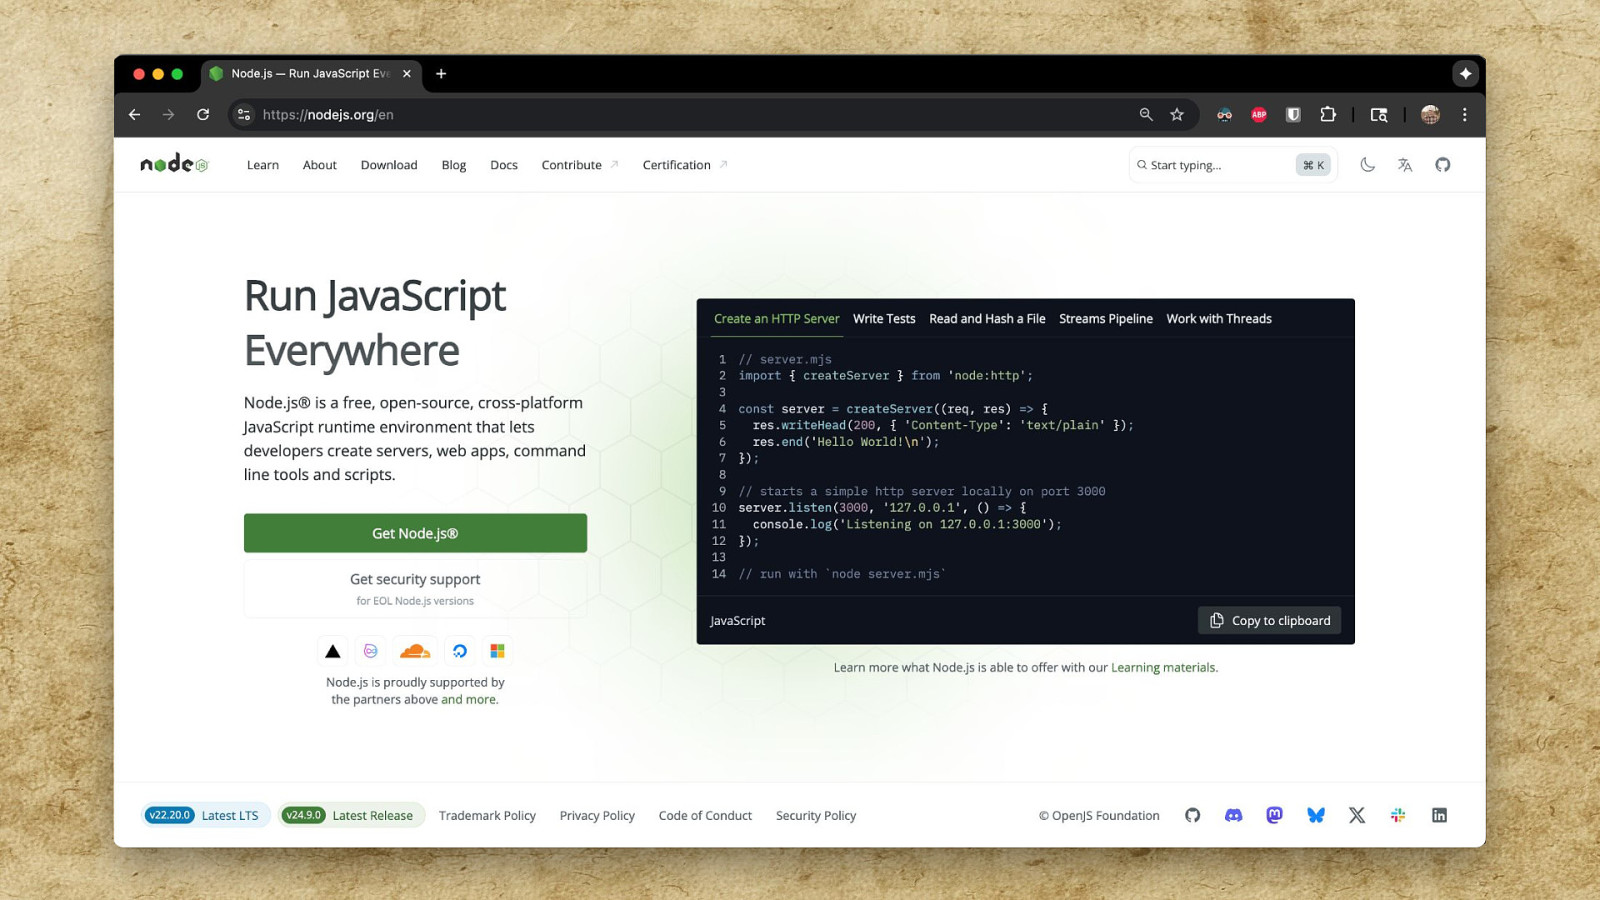Open the Slack icon in the footer
The height and width of the screenshot is (900, 1600).
(x=1398, y=815)
